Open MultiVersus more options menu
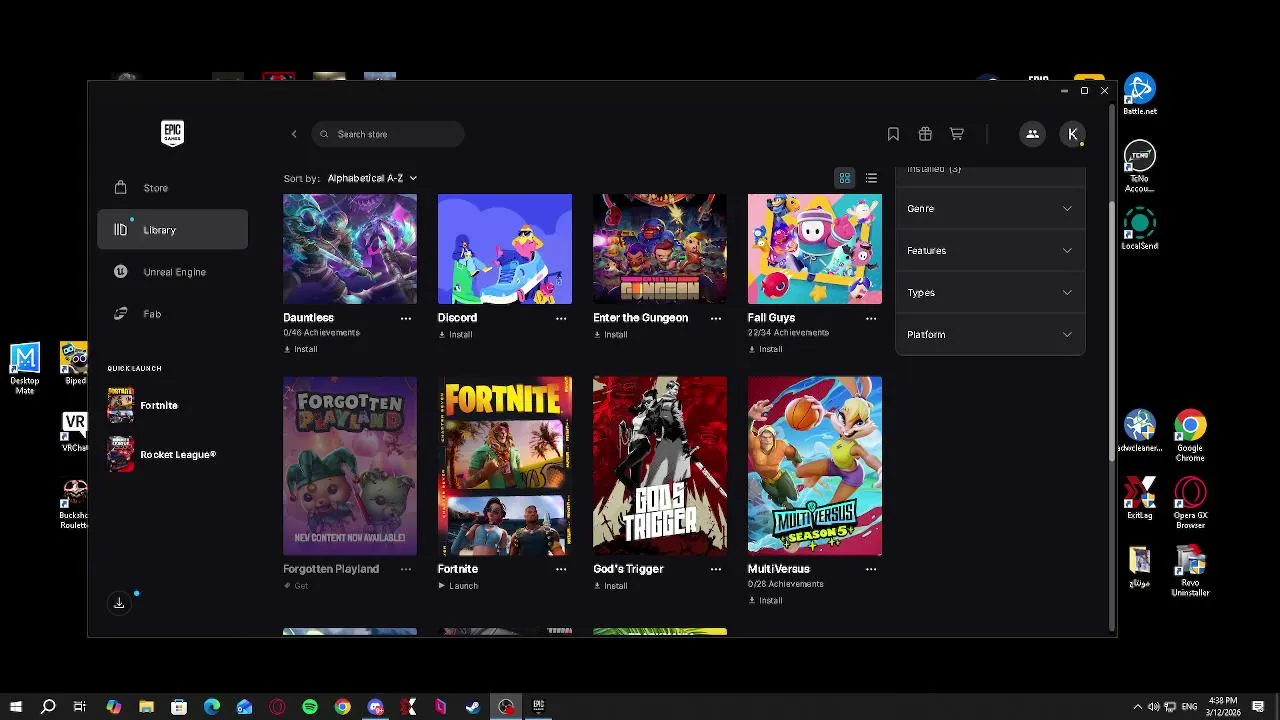1280x720 pixels. pos(871,569)
